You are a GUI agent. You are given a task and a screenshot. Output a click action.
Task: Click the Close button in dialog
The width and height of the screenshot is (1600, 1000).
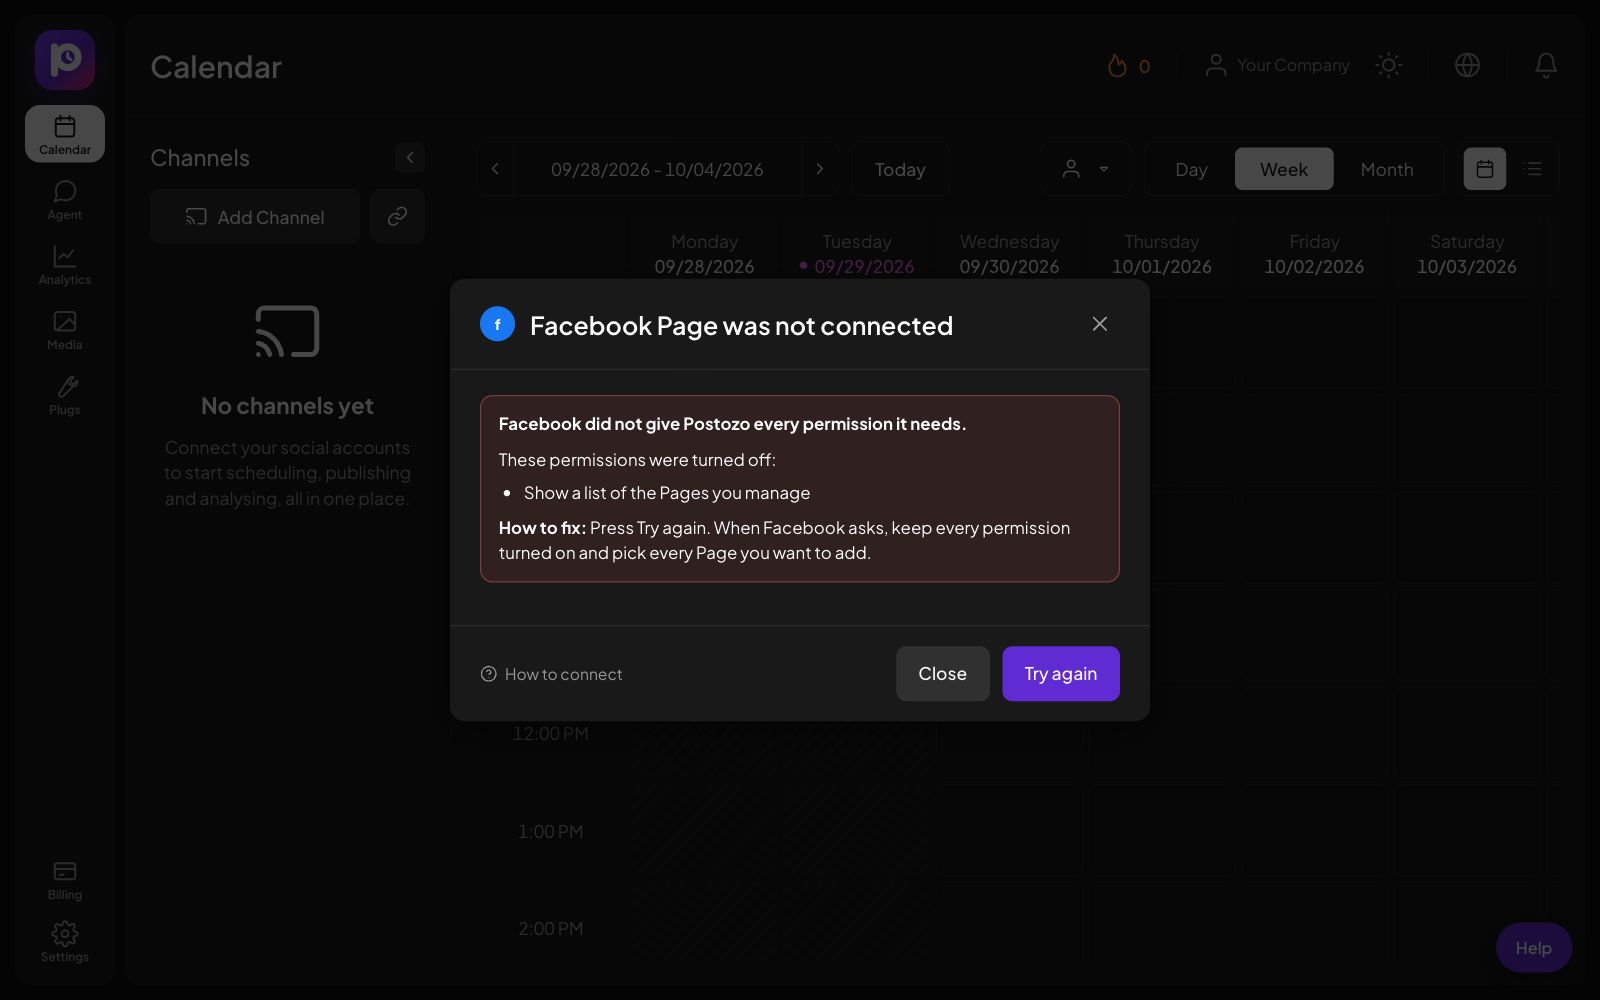943,674
